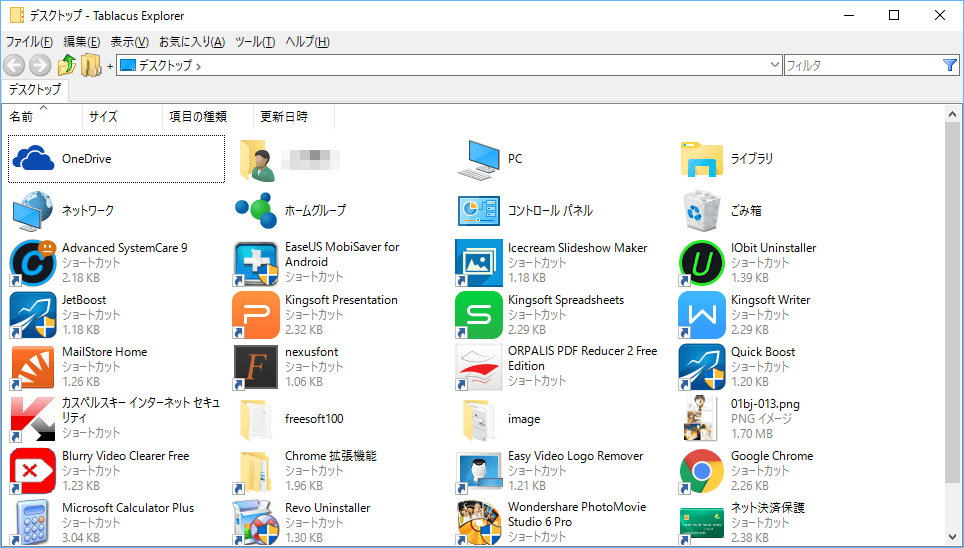Screen dimensions: 964x548
Task: Sort by 名前 column header
Action: coord(42,116)
